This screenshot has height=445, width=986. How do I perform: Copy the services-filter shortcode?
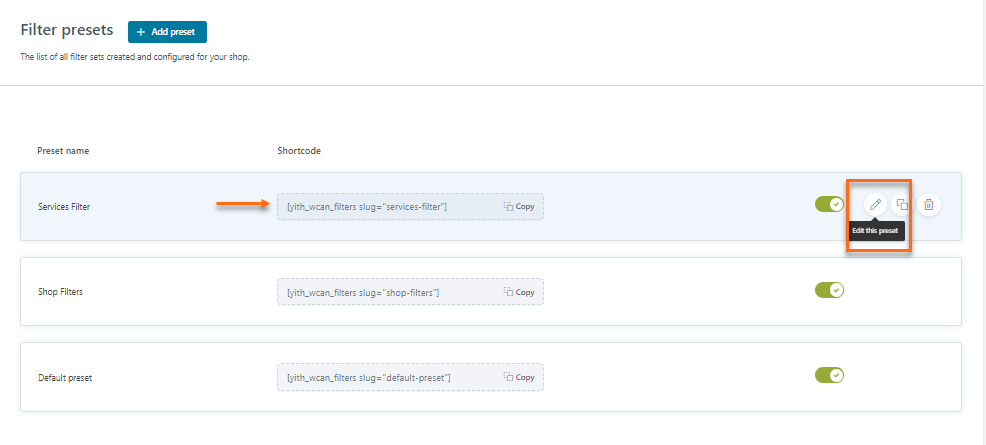(x=519, y=207)
